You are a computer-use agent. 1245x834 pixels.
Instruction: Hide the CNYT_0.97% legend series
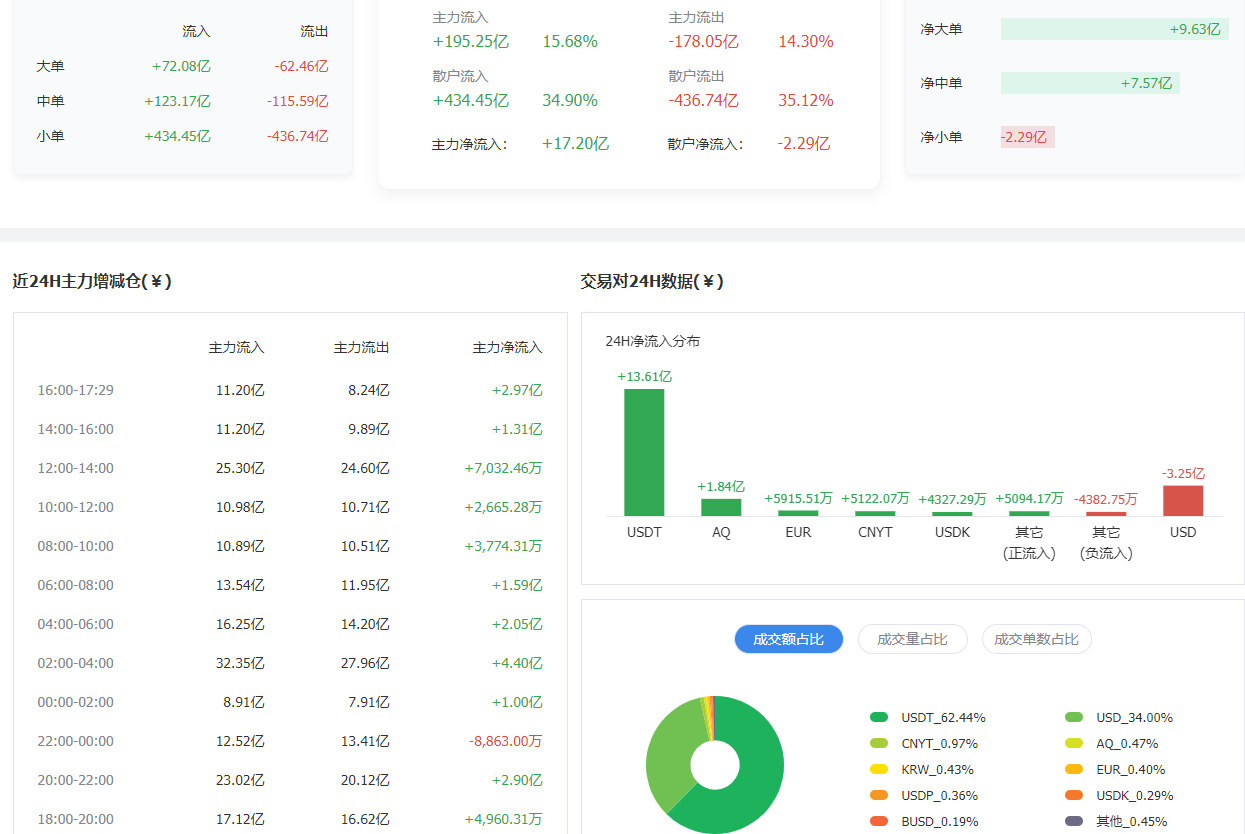[926, 743]
